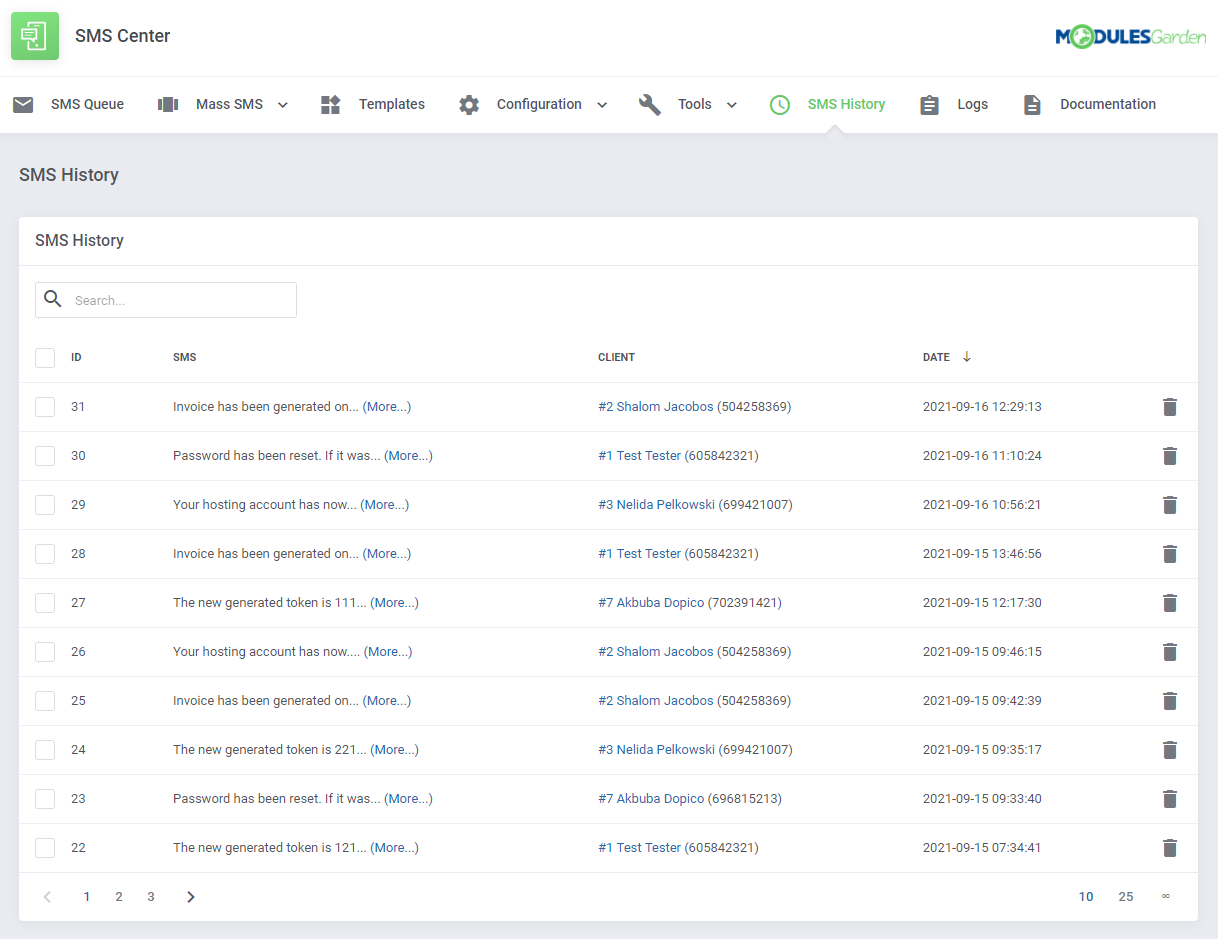Open the SMS Queue envelope icon
Image resolution: width=1218 pixels, height=939 pixels.
pos(23,104)
